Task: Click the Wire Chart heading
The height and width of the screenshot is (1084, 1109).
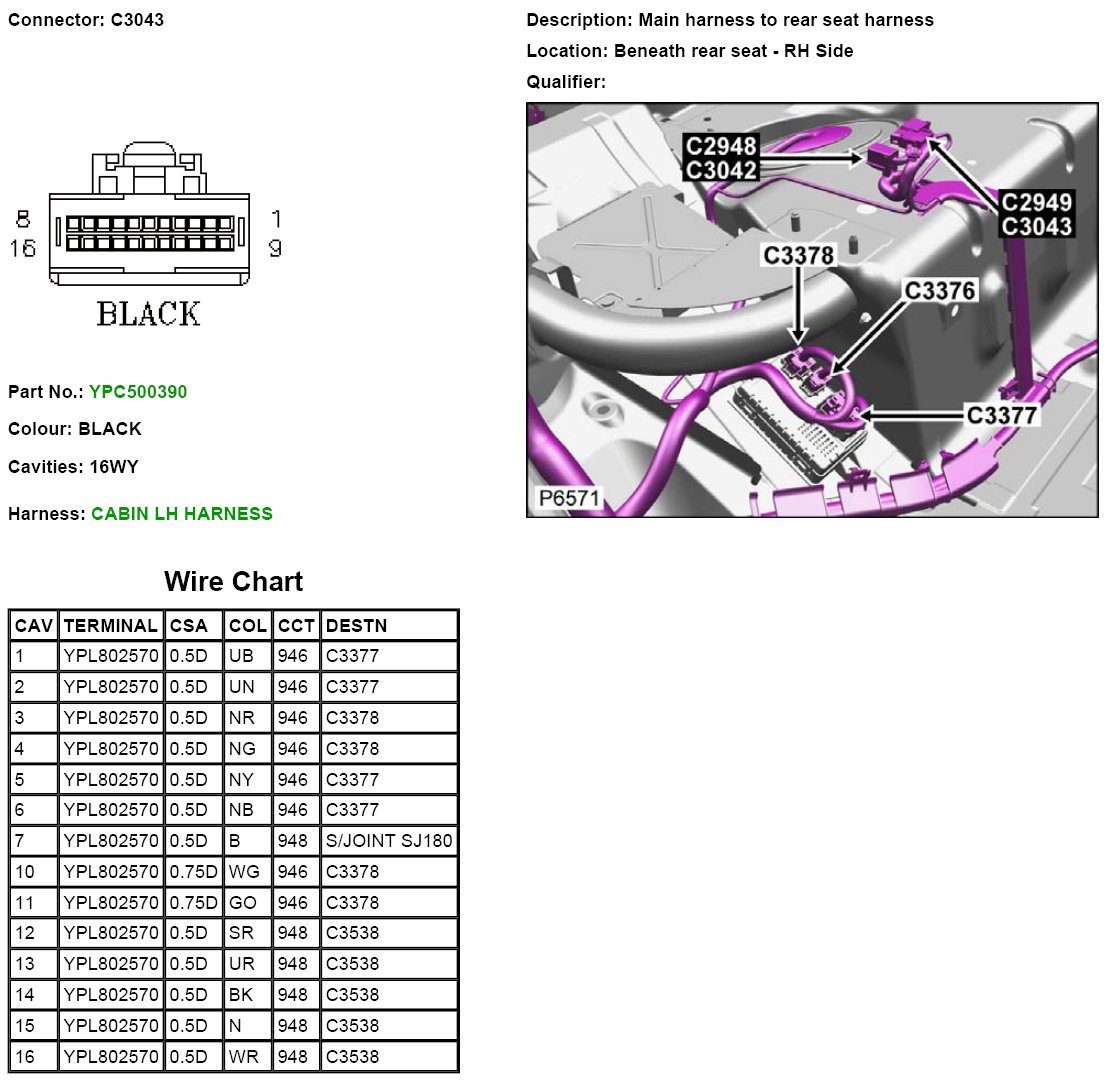Action: pos(233,582)
